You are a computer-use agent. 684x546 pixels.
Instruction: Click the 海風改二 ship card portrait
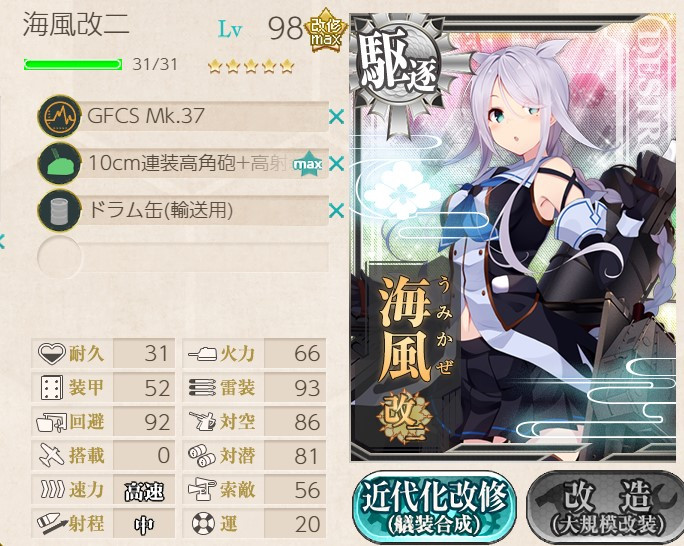[x=515, y=238]
